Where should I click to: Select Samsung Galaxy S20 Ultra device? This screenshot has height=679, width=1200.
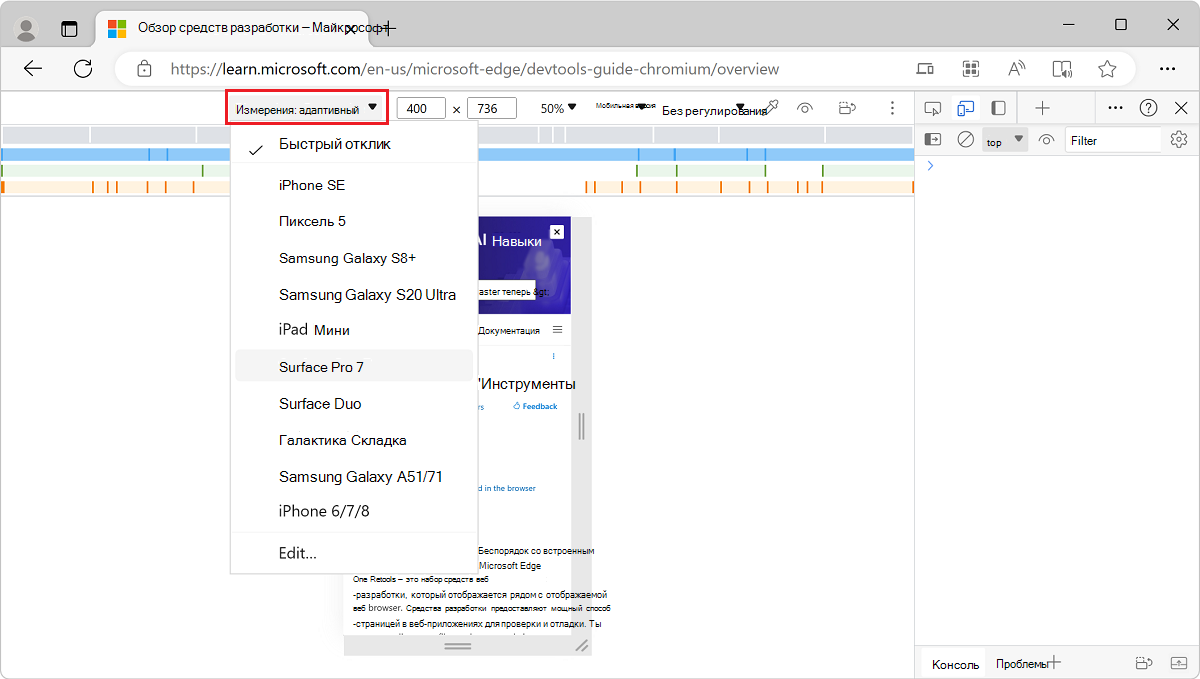click(x=354, y=294)
